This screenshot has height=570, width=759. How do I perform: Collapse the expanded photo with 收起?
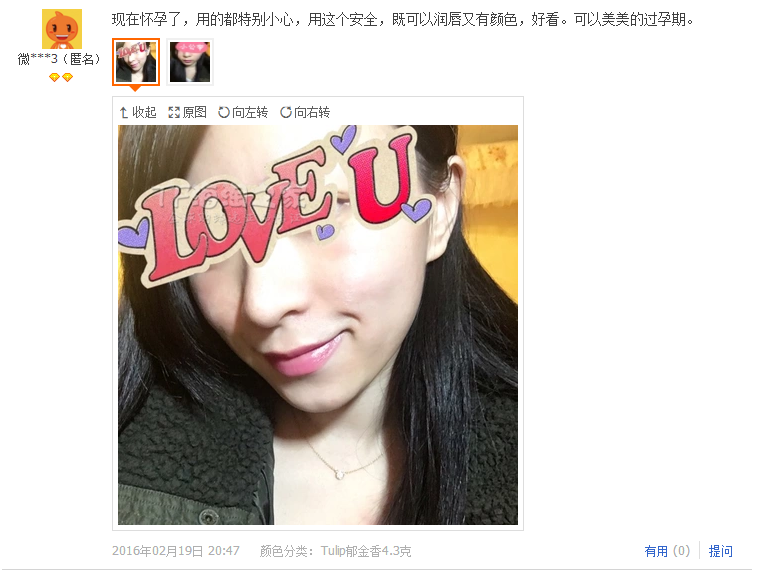click(138, 112)
